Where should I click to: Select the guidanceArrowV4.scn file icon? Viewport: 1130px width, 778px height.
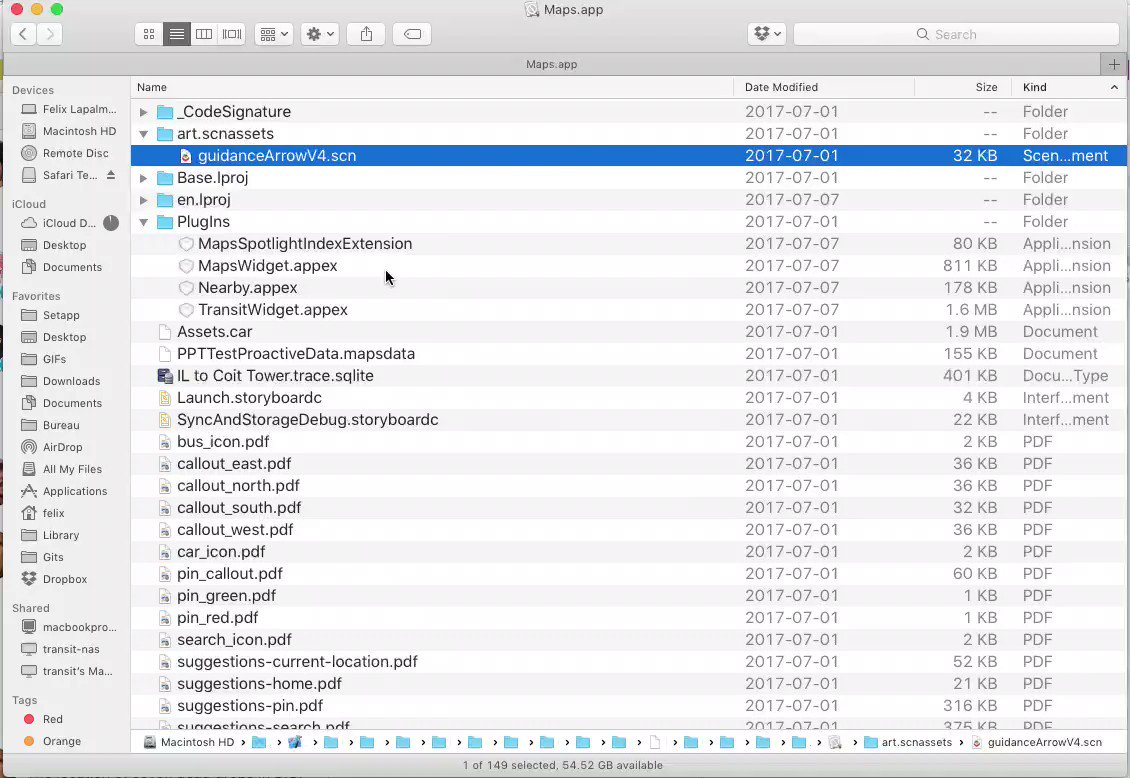[186, 156]
